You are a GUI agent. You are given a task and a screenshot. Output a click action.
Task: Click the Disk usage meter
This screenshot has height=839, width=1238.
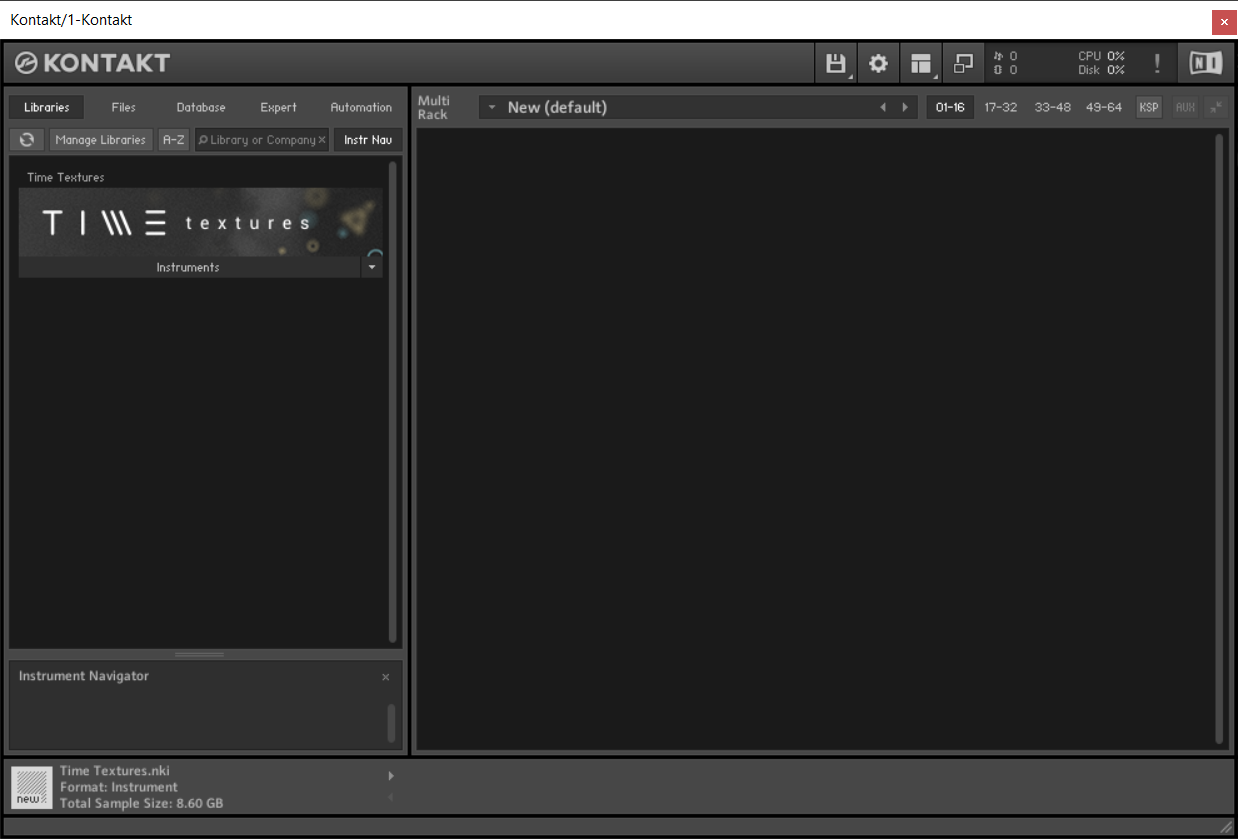1101,70
